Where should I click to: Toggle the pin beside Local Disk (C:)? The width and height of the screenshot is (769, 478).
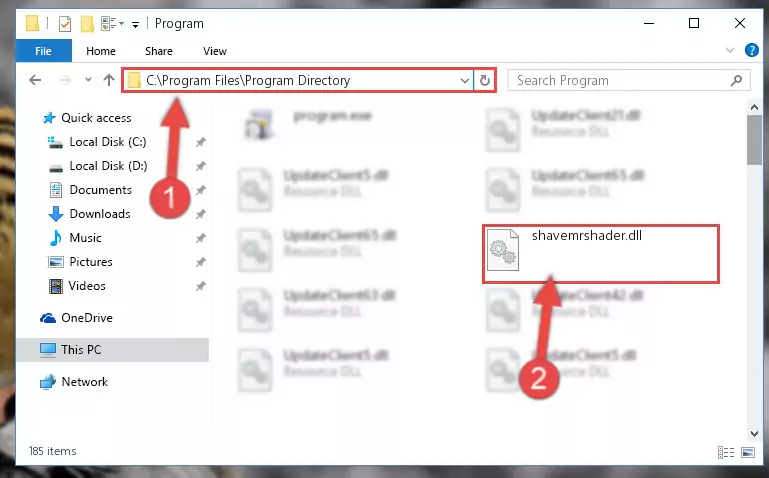[200, 142]
